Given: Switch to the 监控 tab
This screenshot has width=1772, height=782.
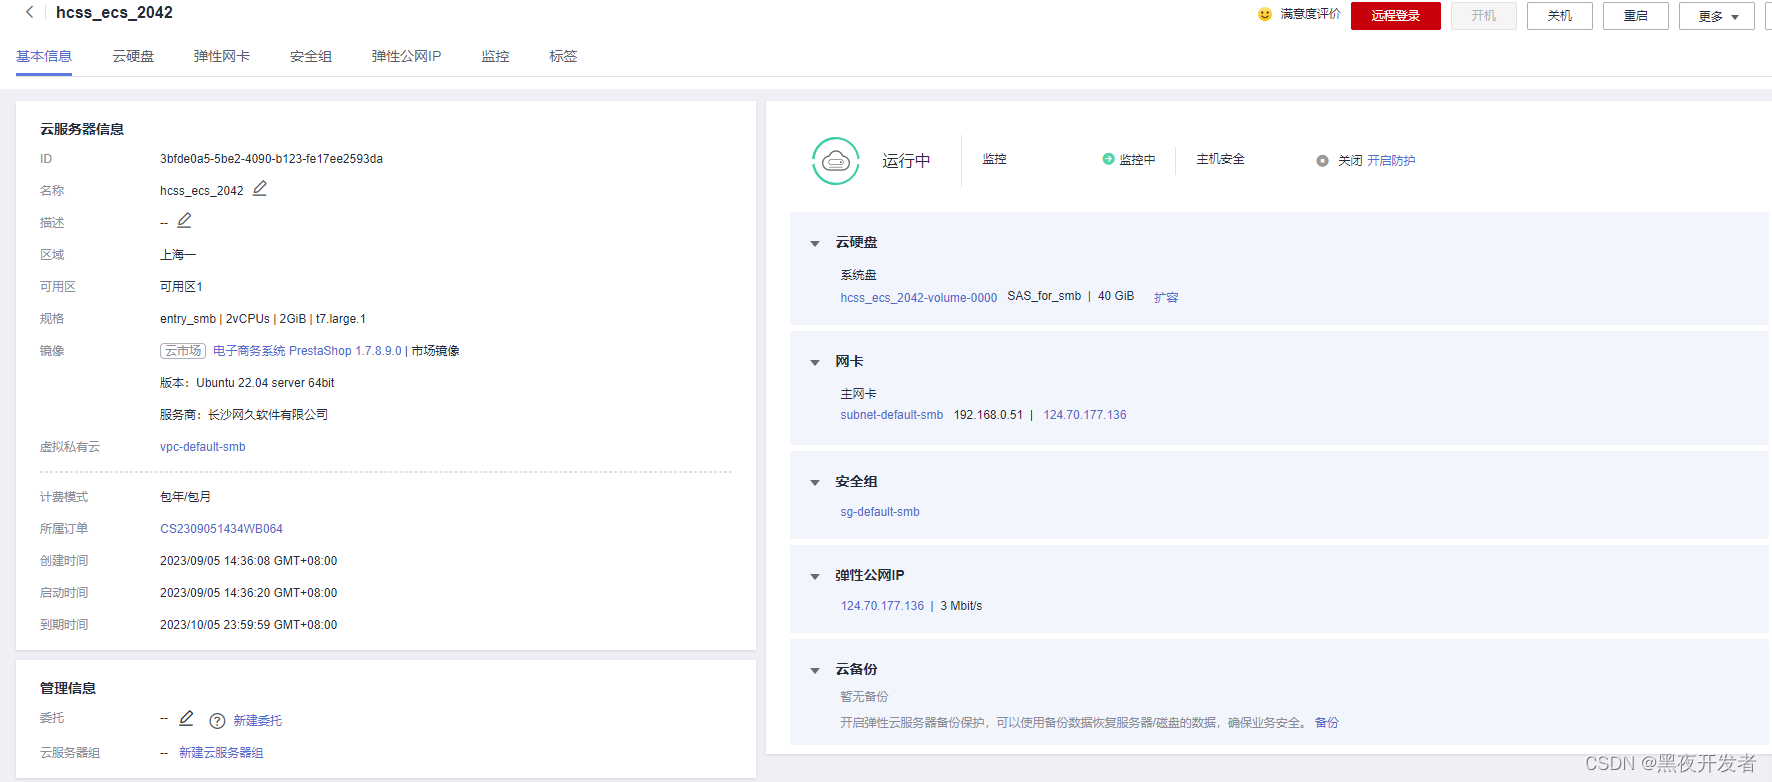Looking at the screenshot, I should tap(495, 56).
